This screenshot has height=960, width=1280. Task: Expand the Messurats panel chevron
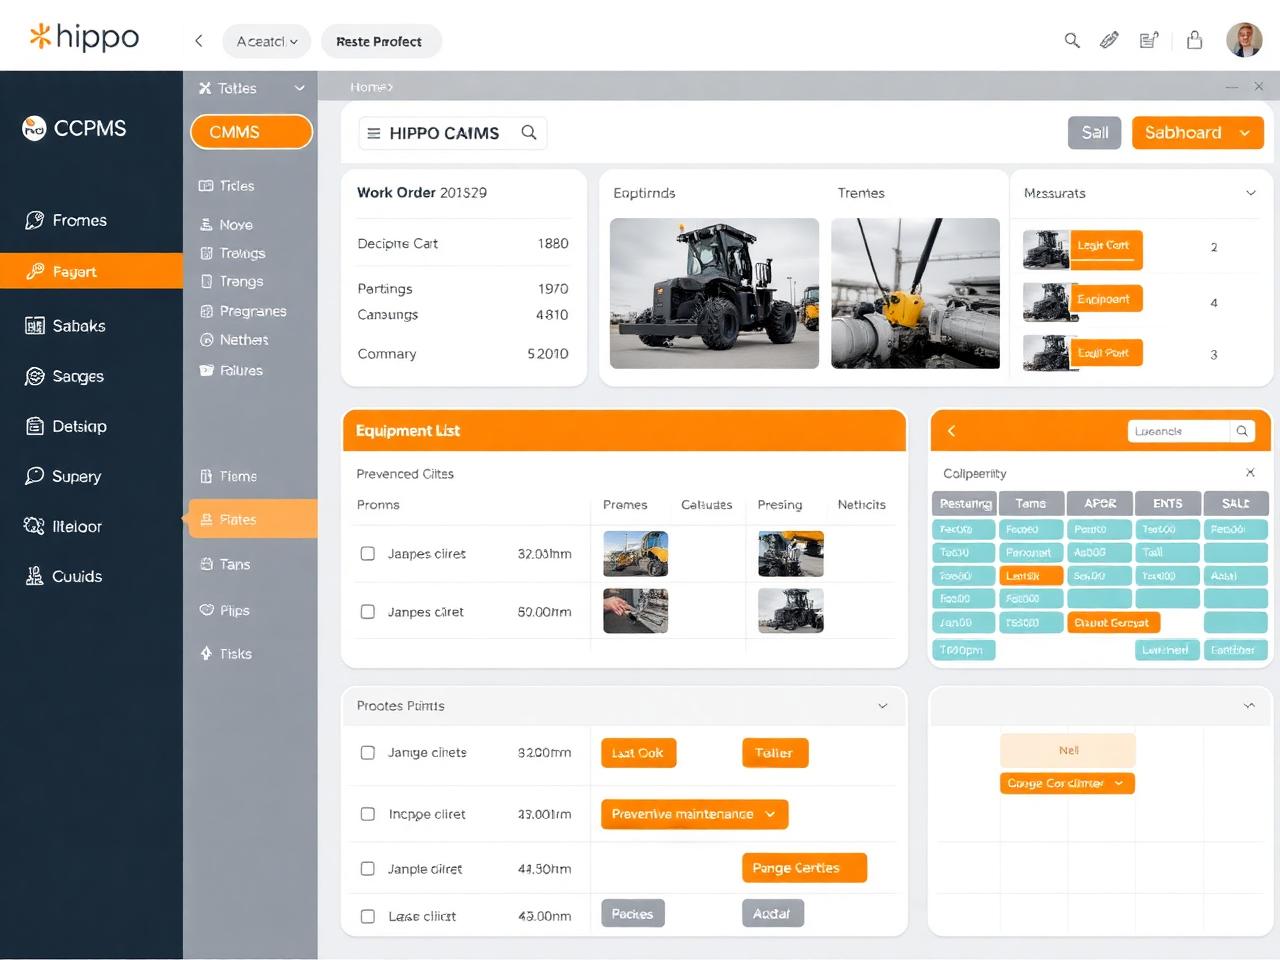coord(1250,193)
